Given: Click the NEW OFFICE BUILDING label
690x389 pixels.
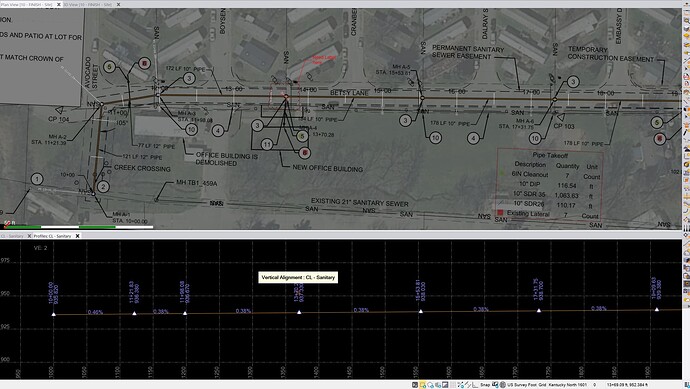Looking at the screenshot, I should click(x=327, y=169).
